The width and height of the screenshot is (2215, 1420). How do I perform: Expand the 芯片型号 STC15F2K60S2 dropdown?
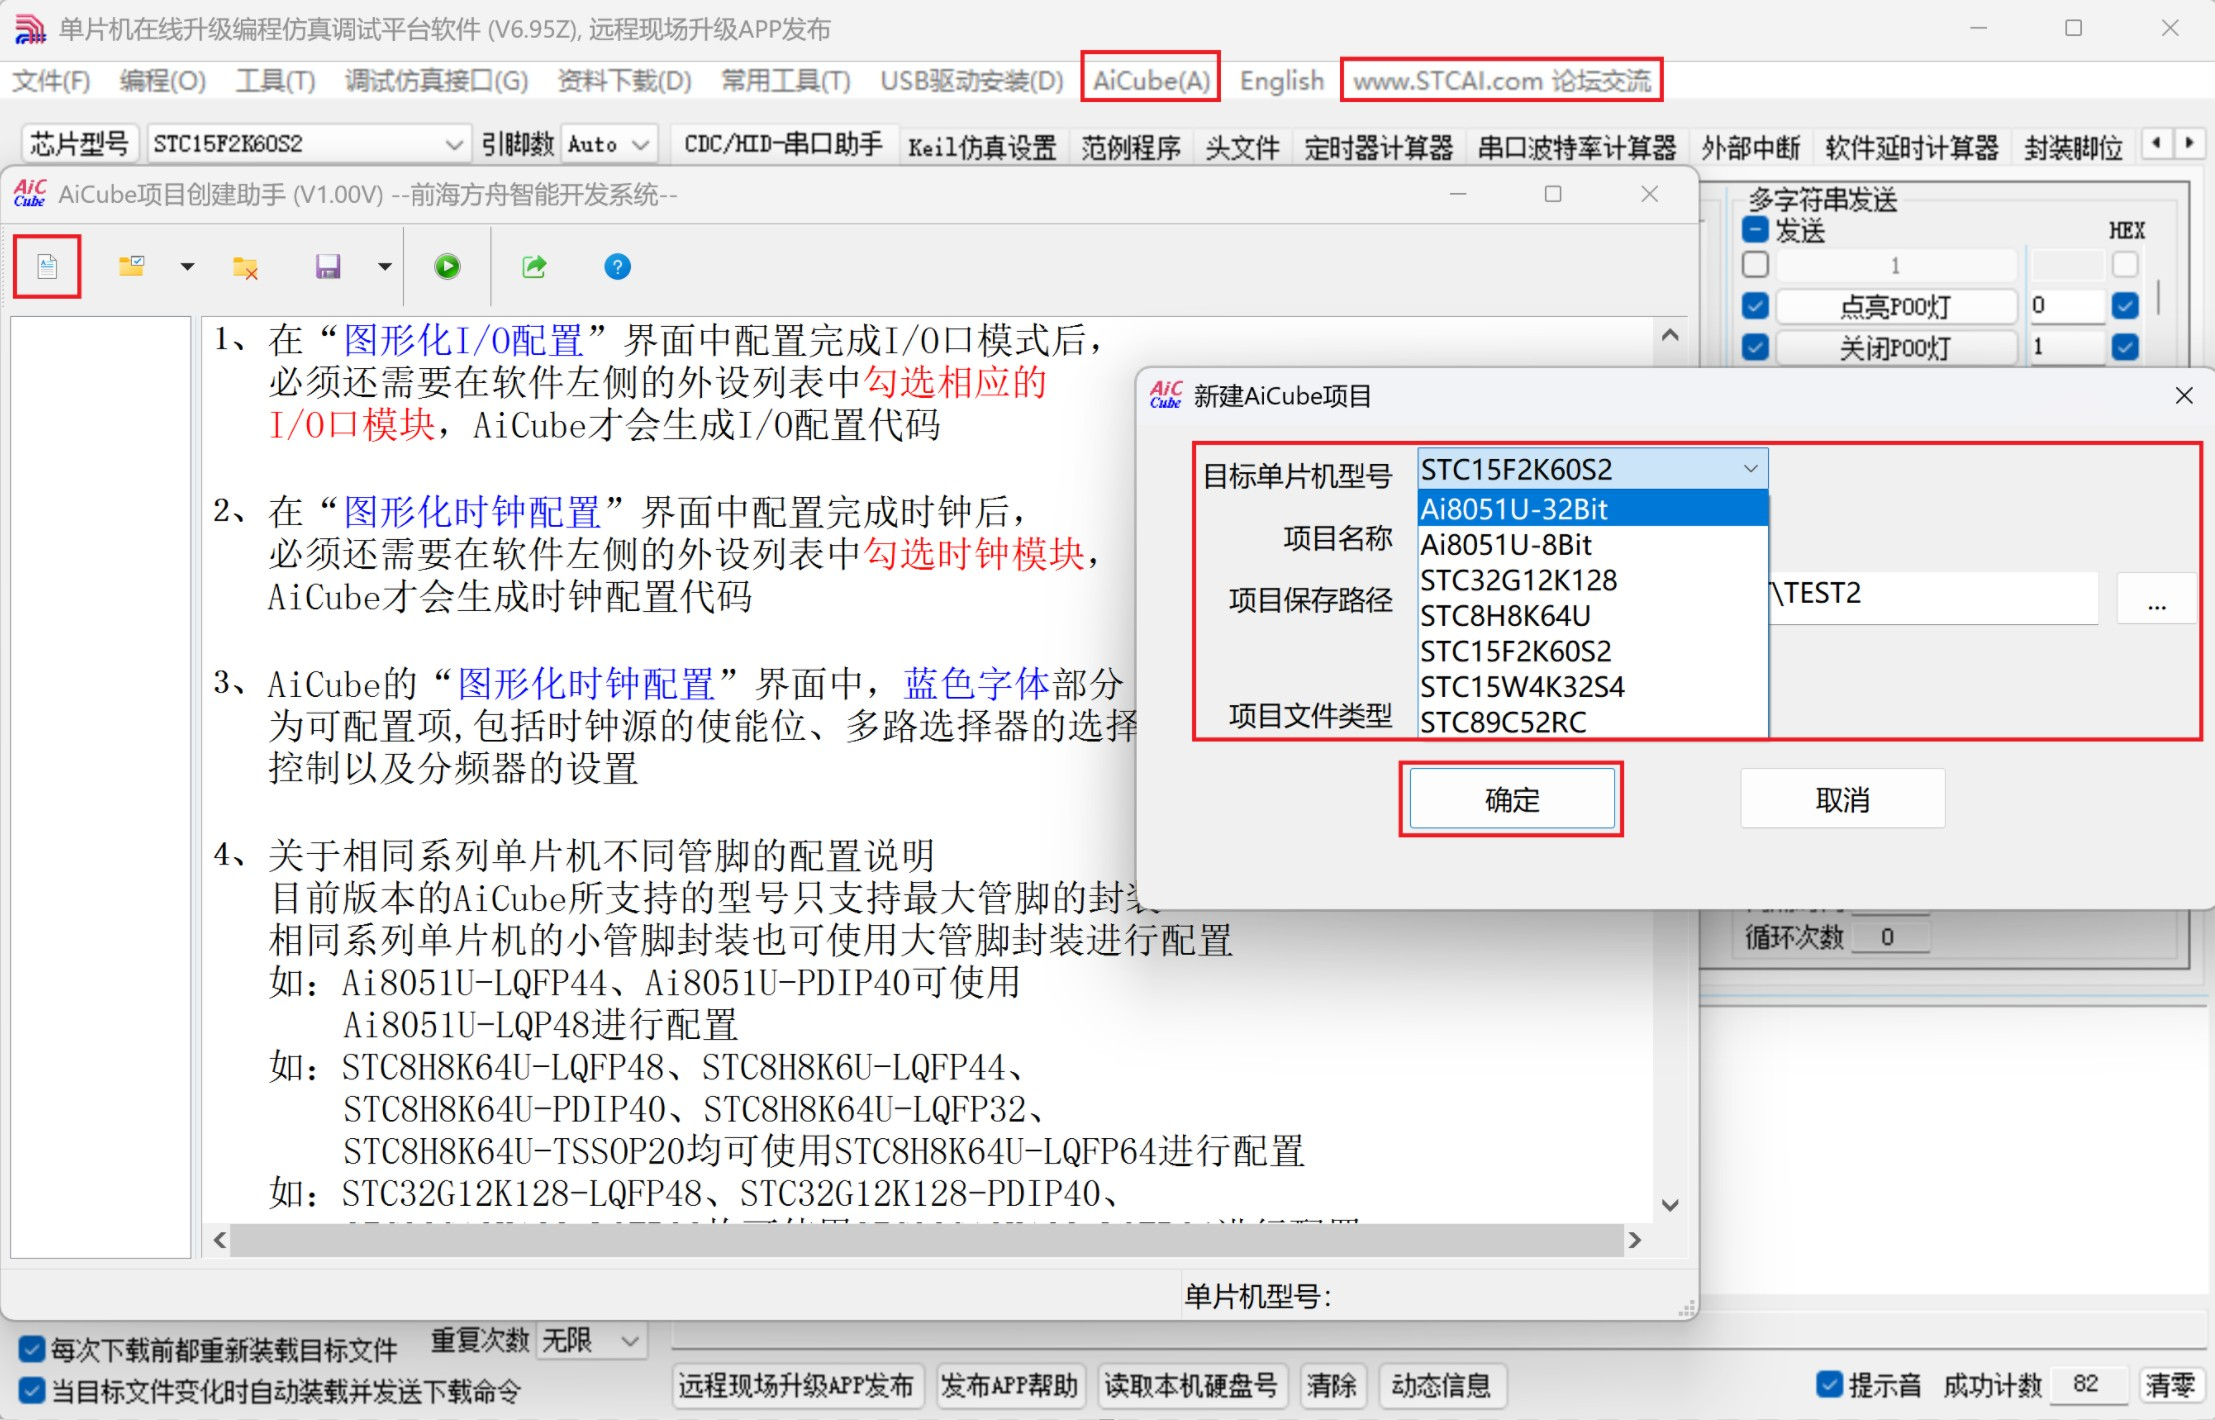coord(453,145)
